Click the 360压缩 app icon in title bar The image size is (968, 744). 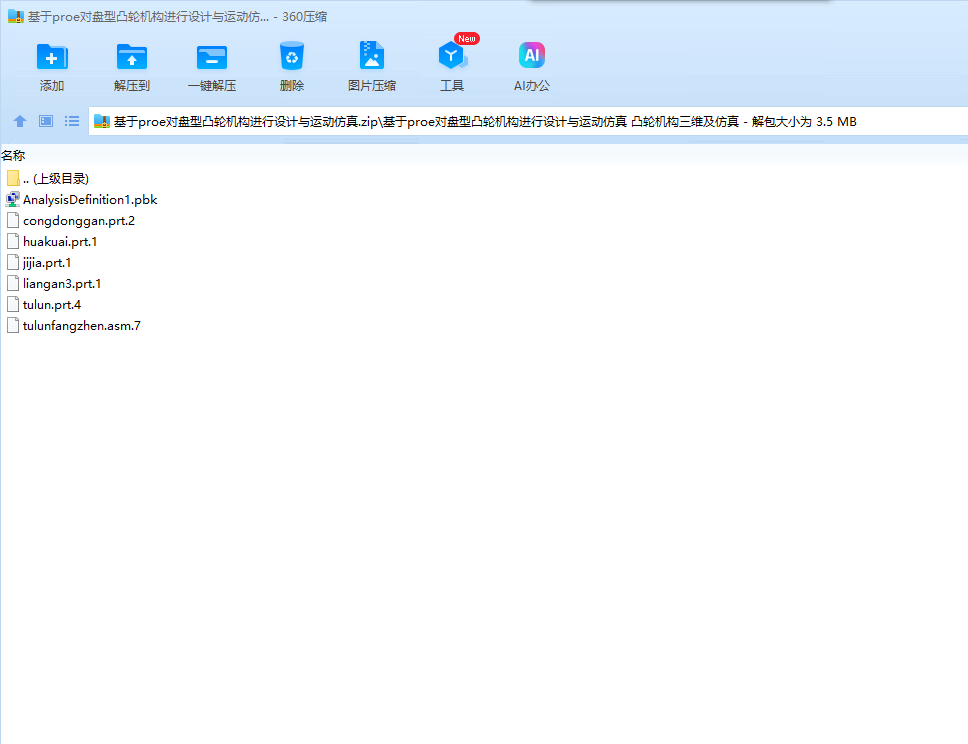click(15, 17)
